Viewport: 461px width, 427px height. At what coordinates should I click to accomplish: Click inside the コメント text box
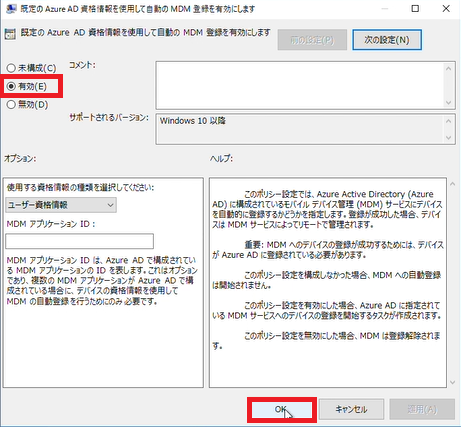299,85
